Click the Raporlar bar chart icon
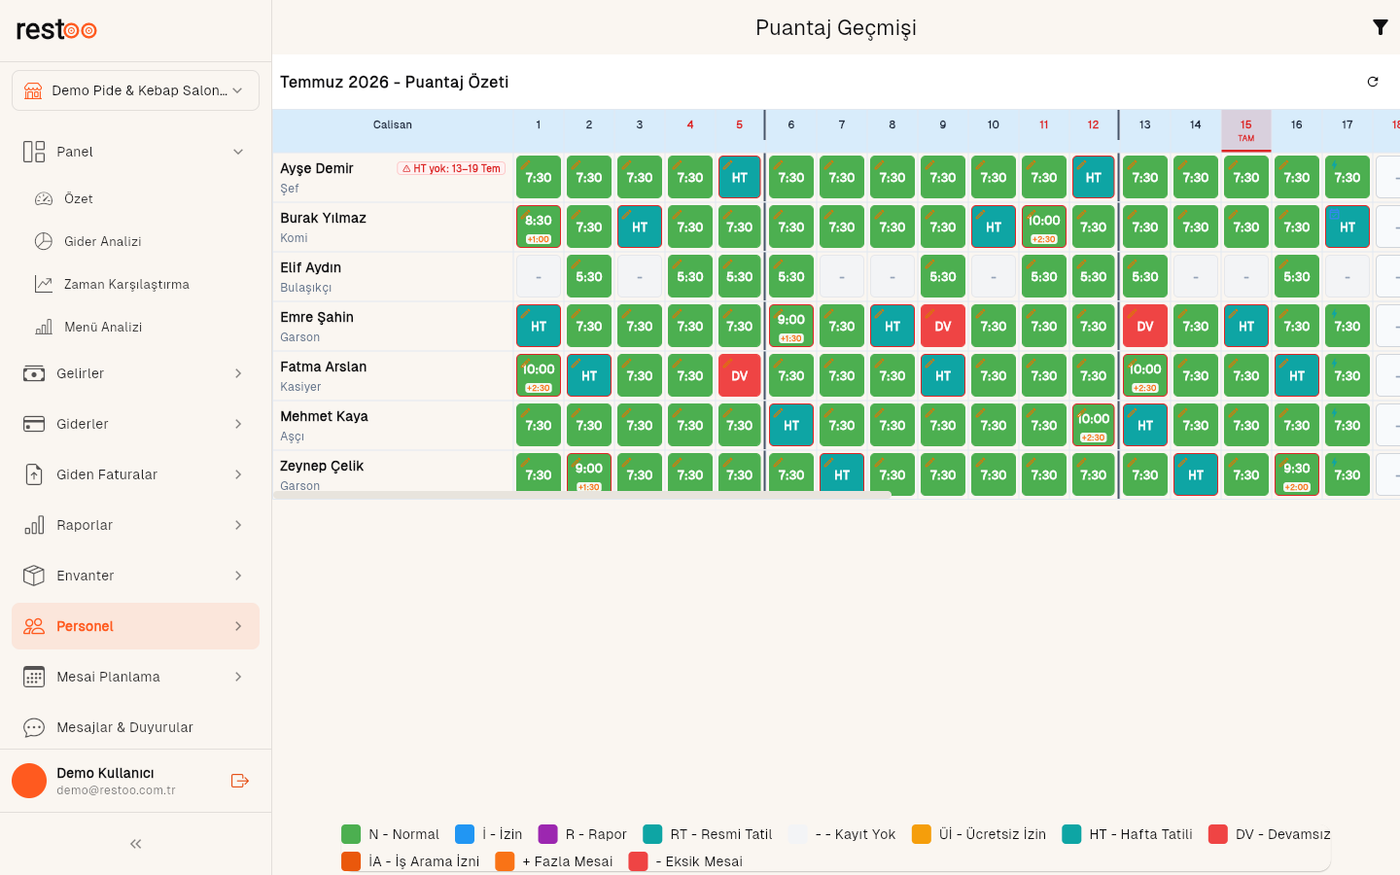Viewport: 1400px width, 875px height. click(x=34, y=525)
